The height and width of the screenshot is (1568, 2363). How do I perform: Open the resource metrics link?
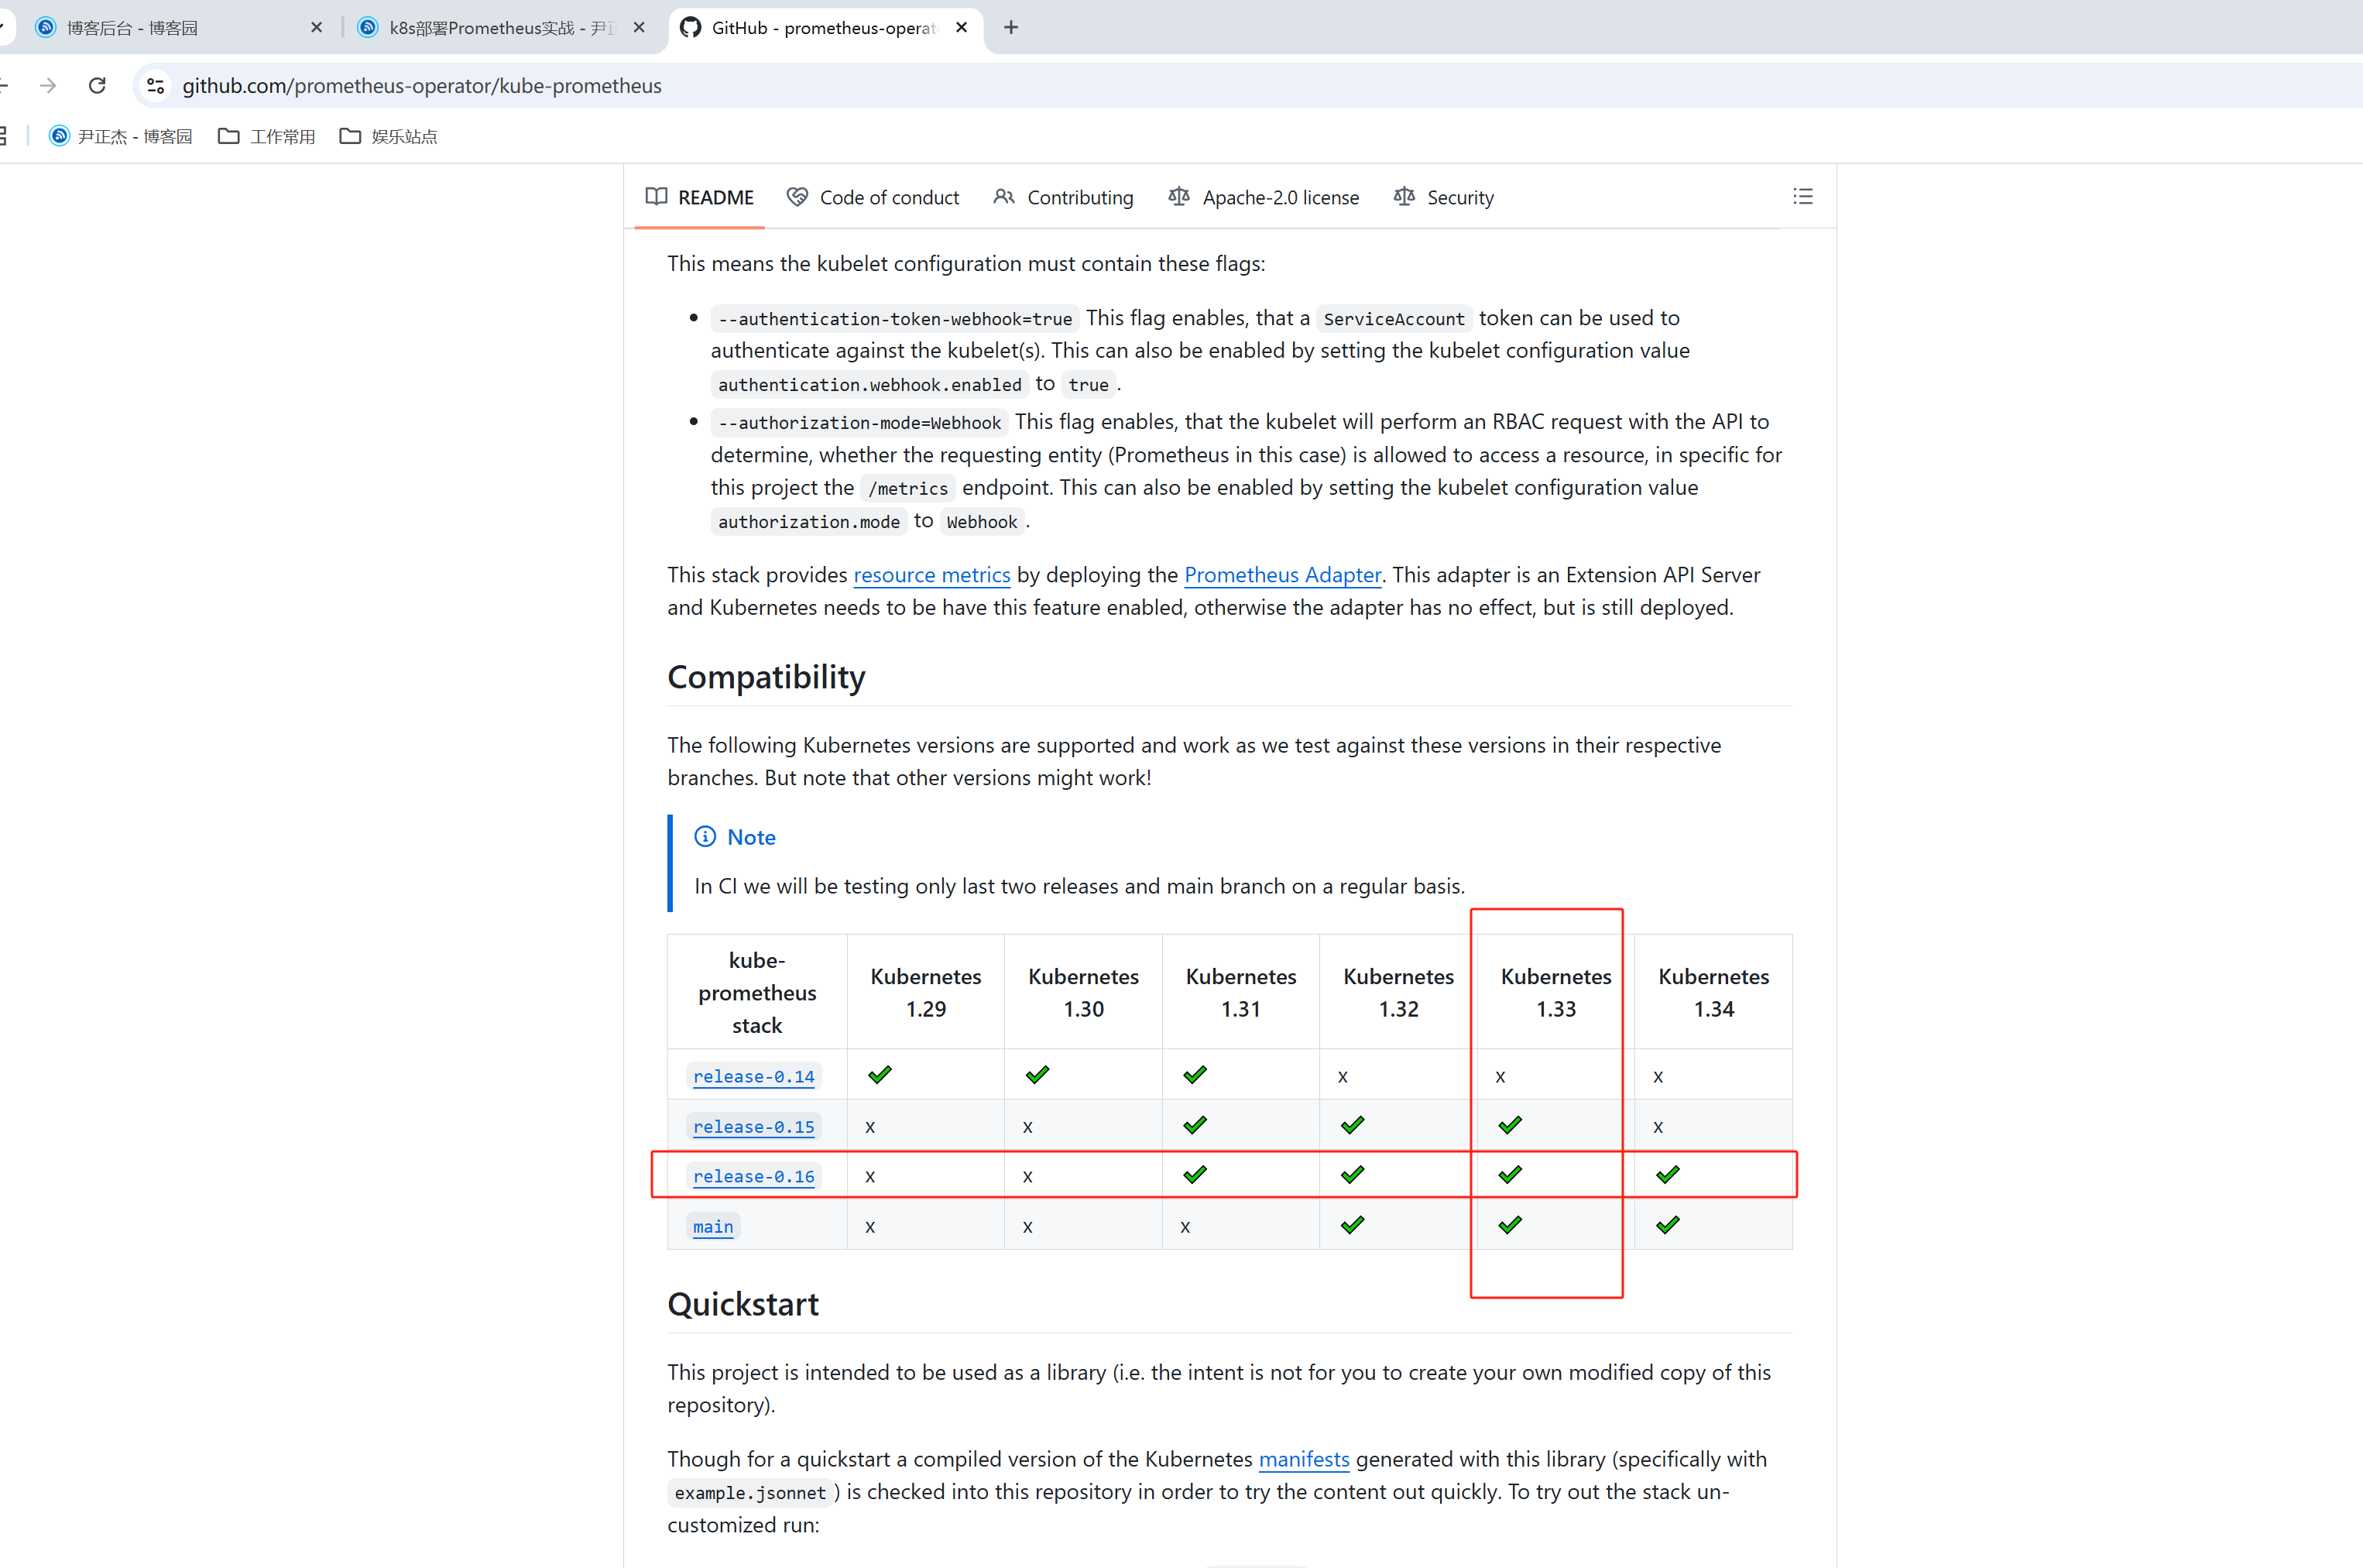931,575
